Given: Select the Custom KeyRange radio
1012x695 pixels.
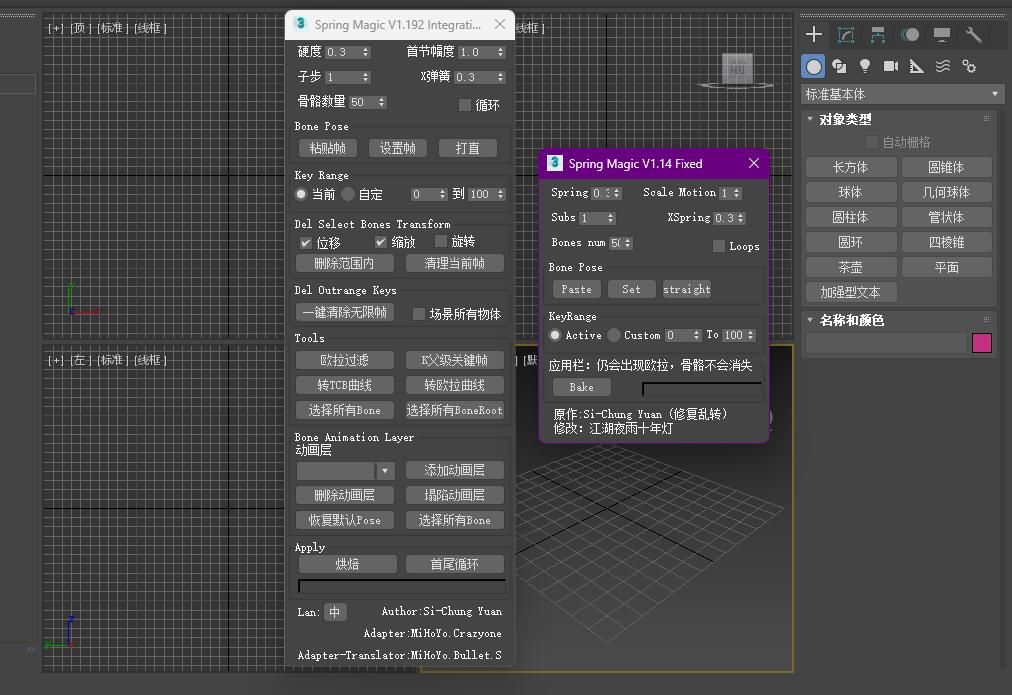Looking at the screenshot, I should click(614, 335).
